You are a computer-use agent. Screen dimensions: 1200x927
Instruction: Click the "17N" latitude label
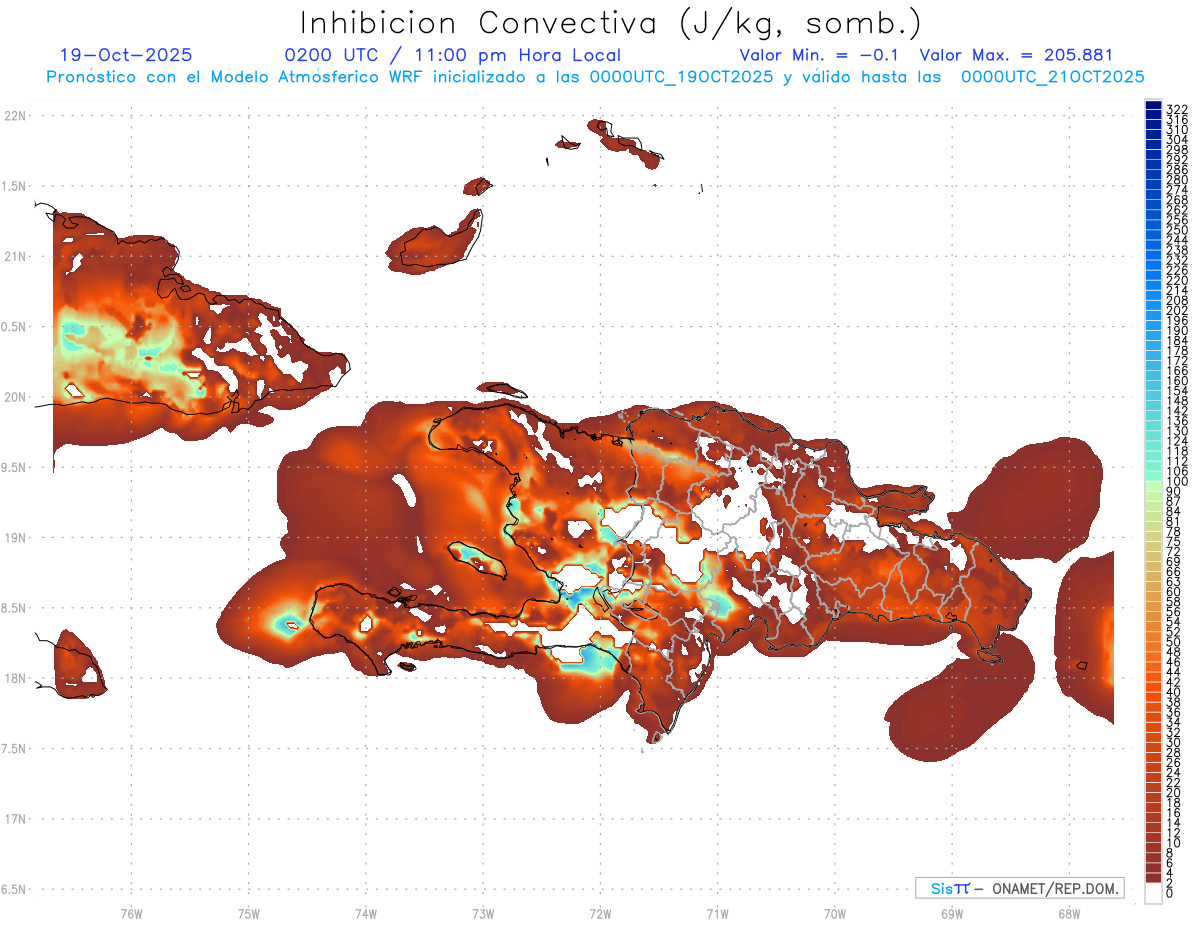coord(16,819)
